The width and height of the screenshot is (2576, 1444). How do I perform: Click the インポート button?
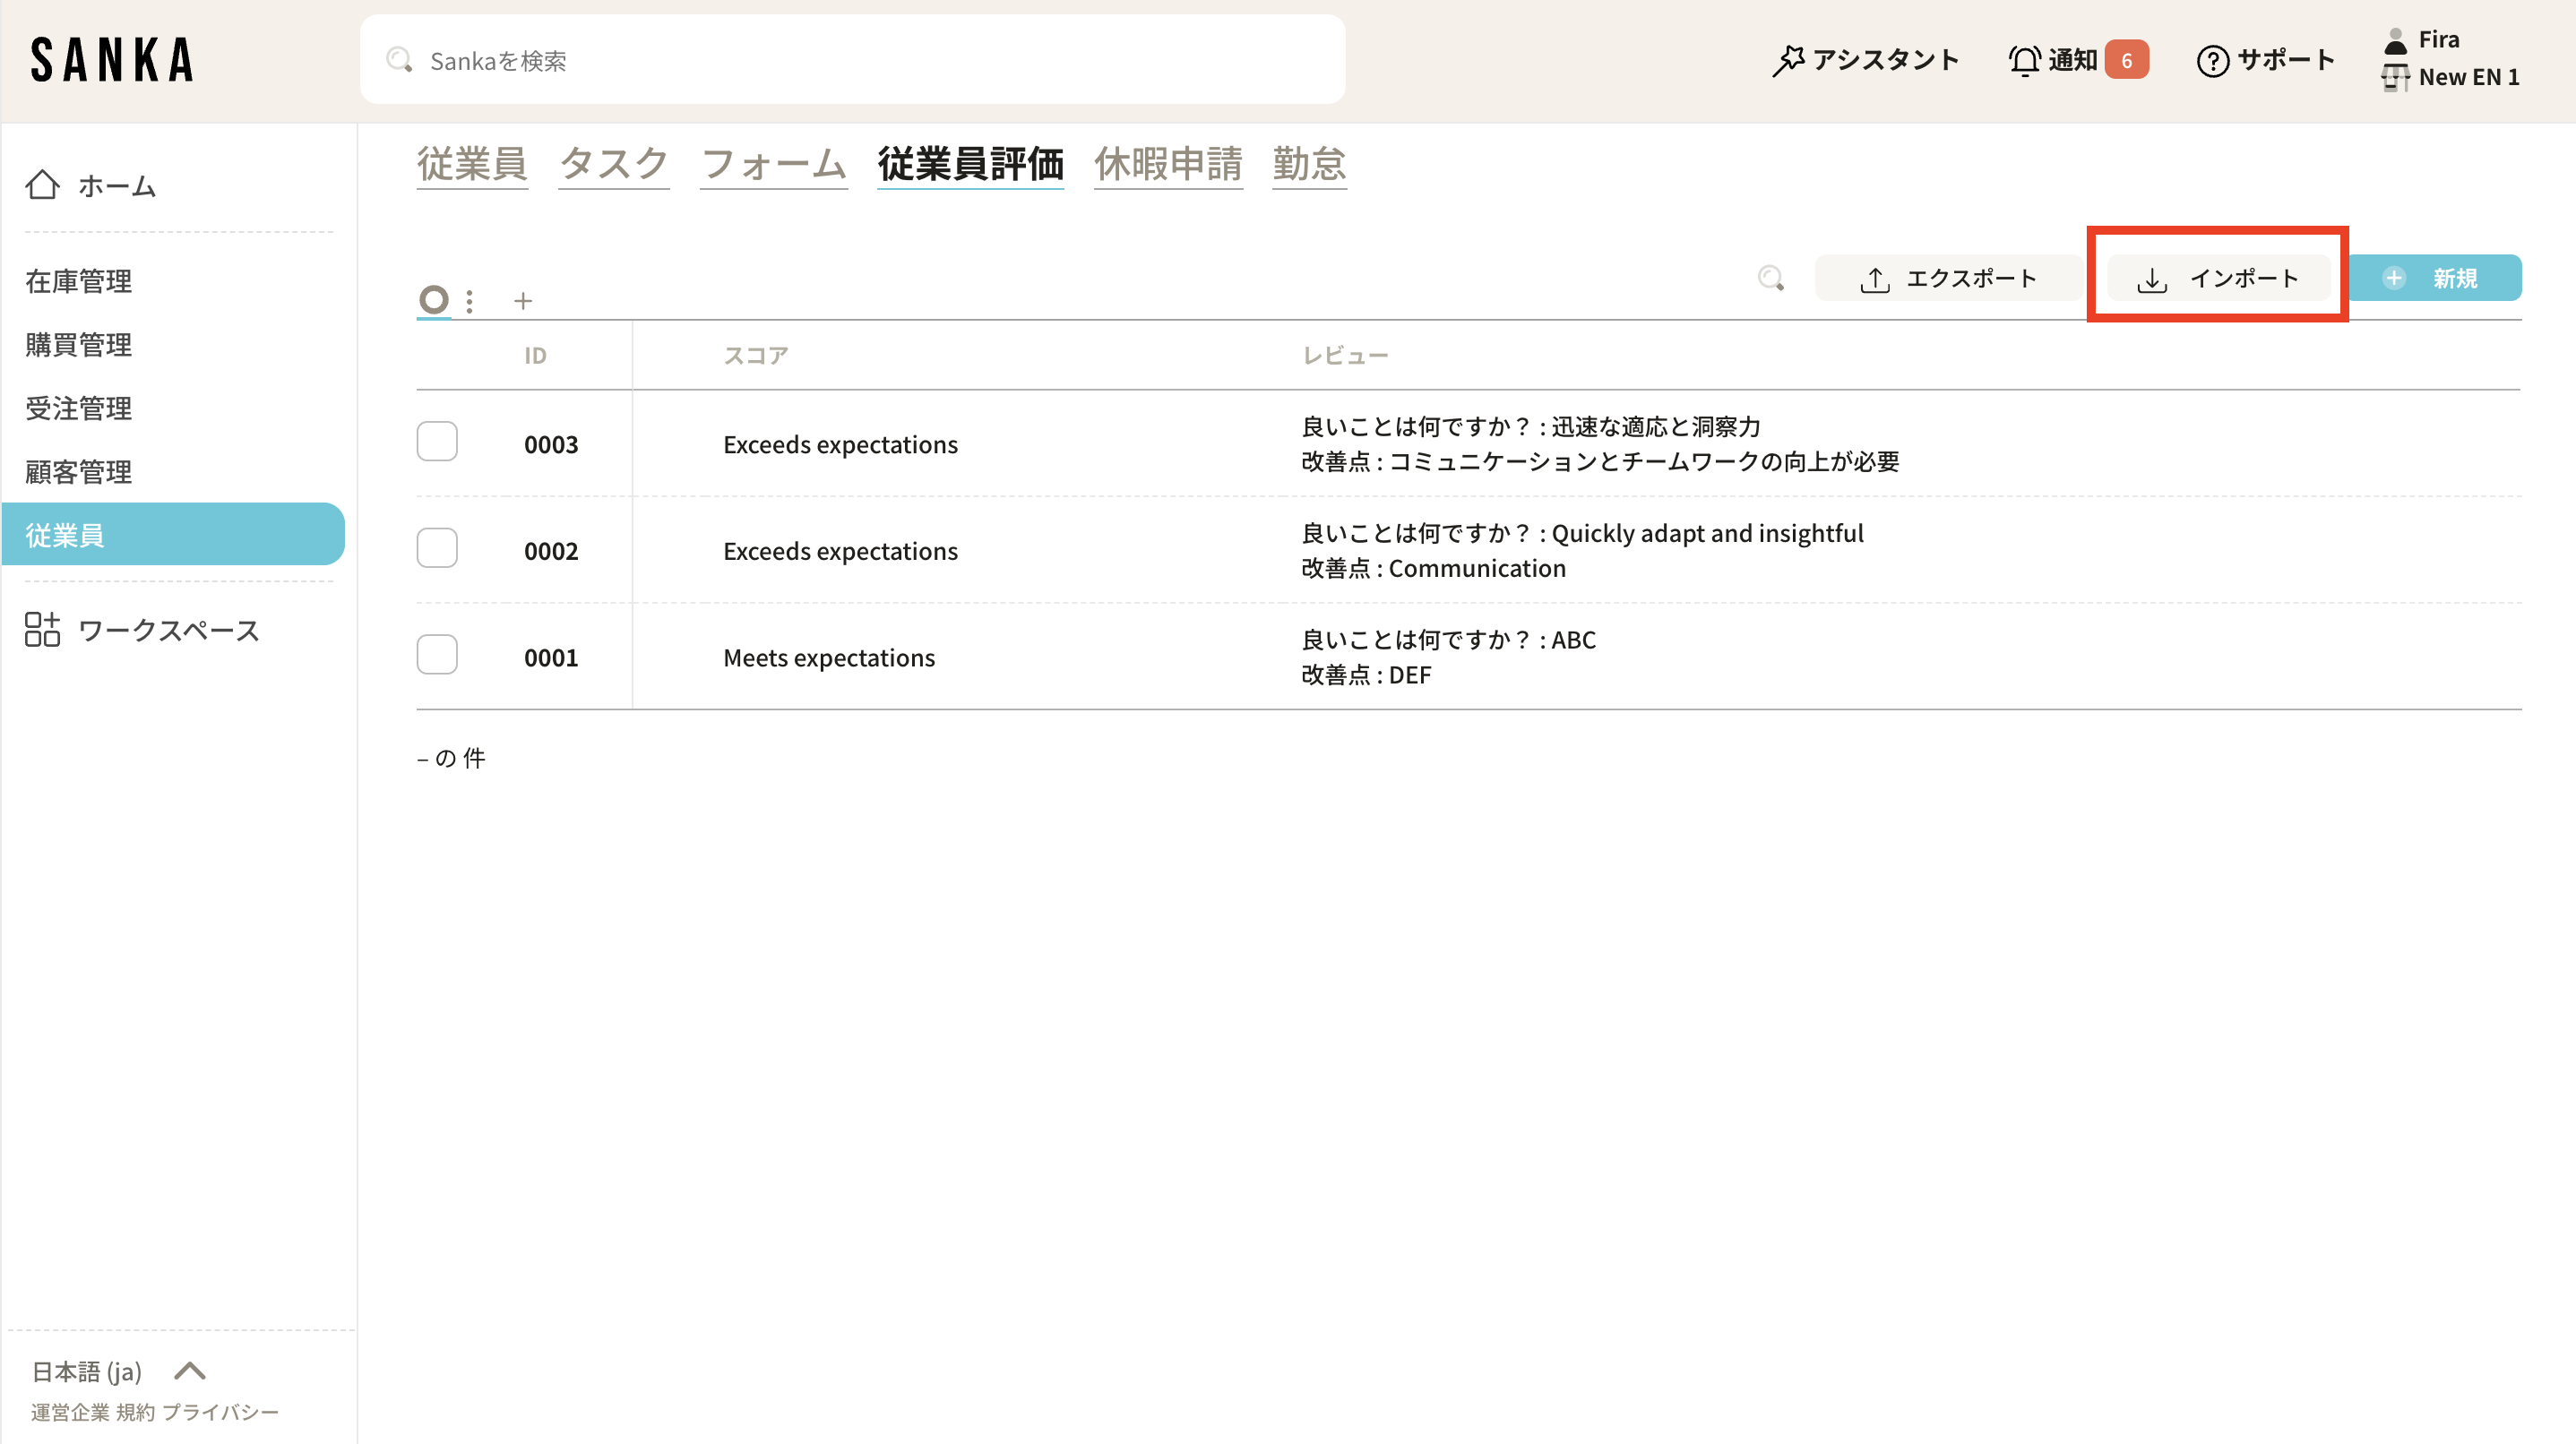pos(2218,278)
